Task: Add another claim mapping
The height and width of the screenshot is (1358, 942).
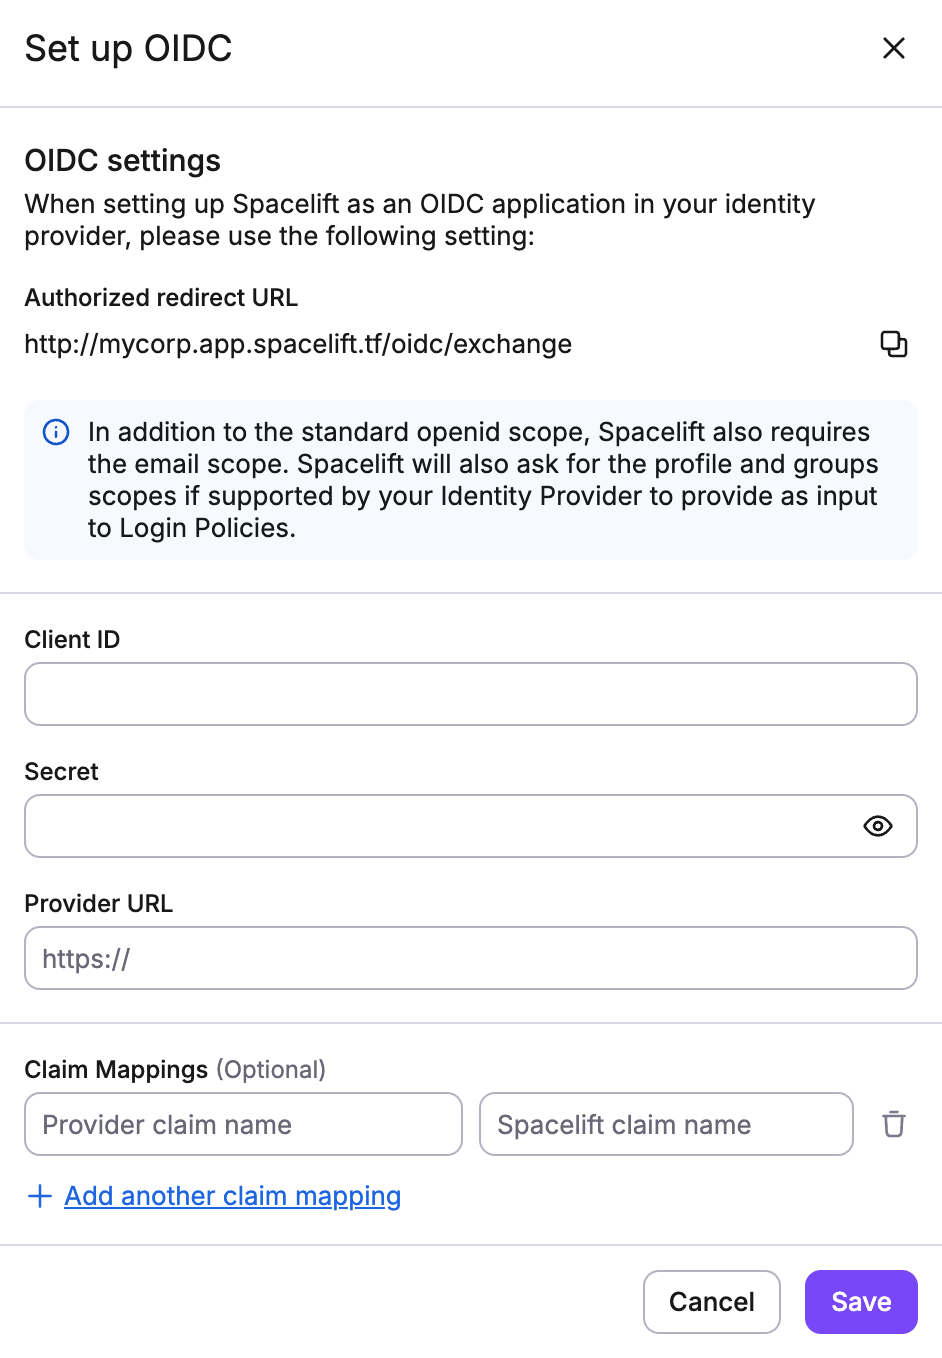Action: 232,1196
